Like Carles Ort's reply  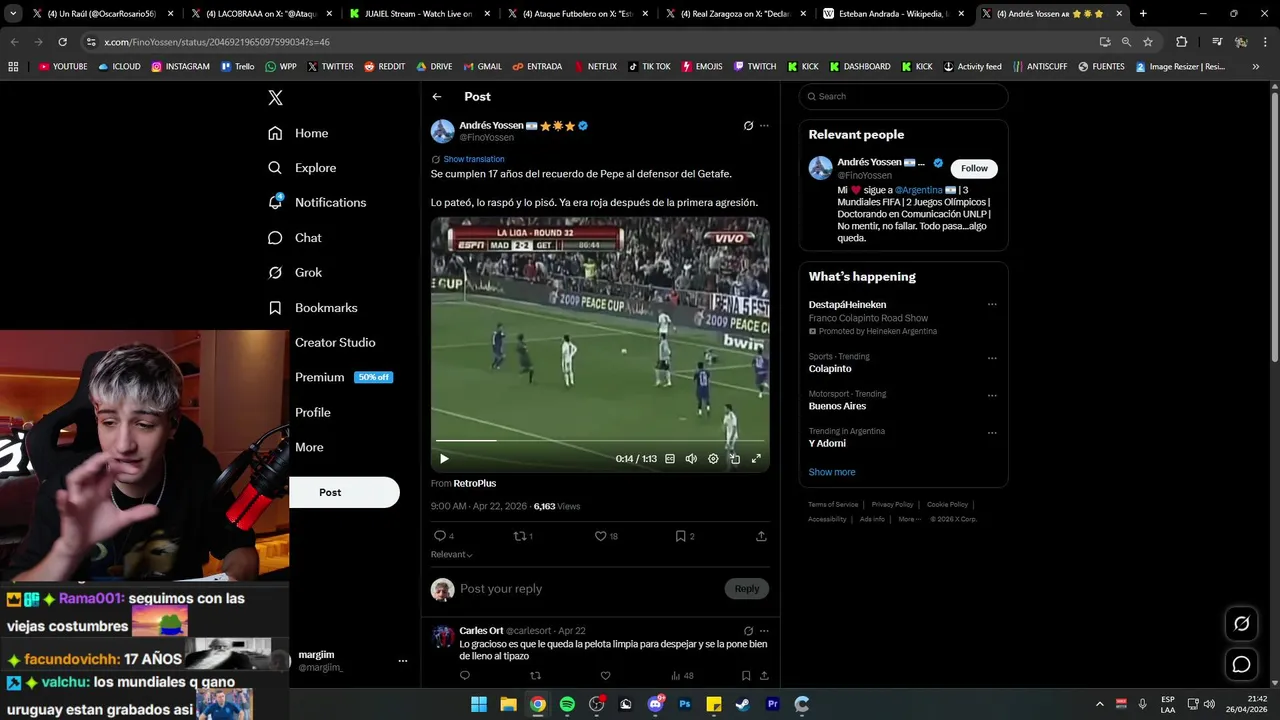click(x=605, y=676)
